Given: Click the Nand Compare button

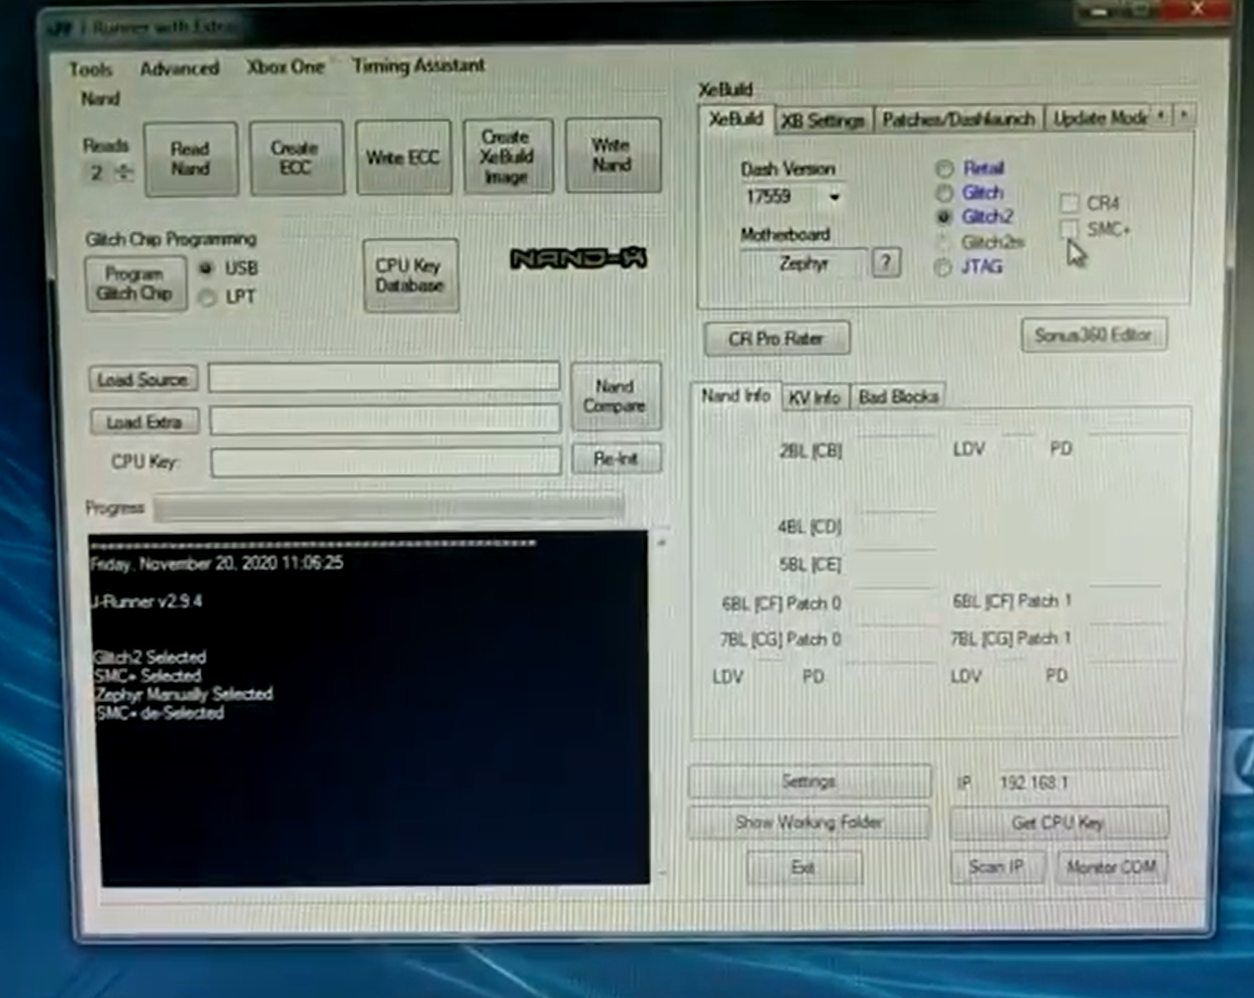Looking at the screenshot, I should point(615,396).
